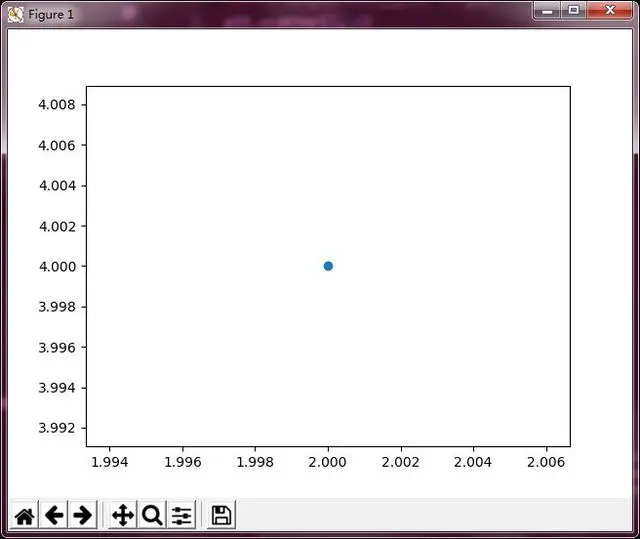This screenshot has width=640, height=539.
Task: Click the y-axis tick label 4.000
Action: point(57,266)
